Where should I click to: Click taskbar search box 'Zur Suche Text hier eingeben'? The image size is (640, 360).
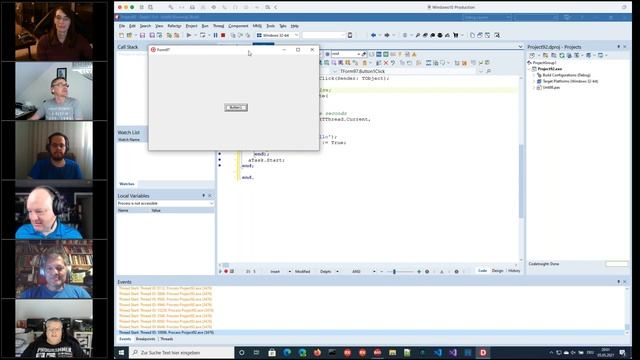tap(182, 353)
